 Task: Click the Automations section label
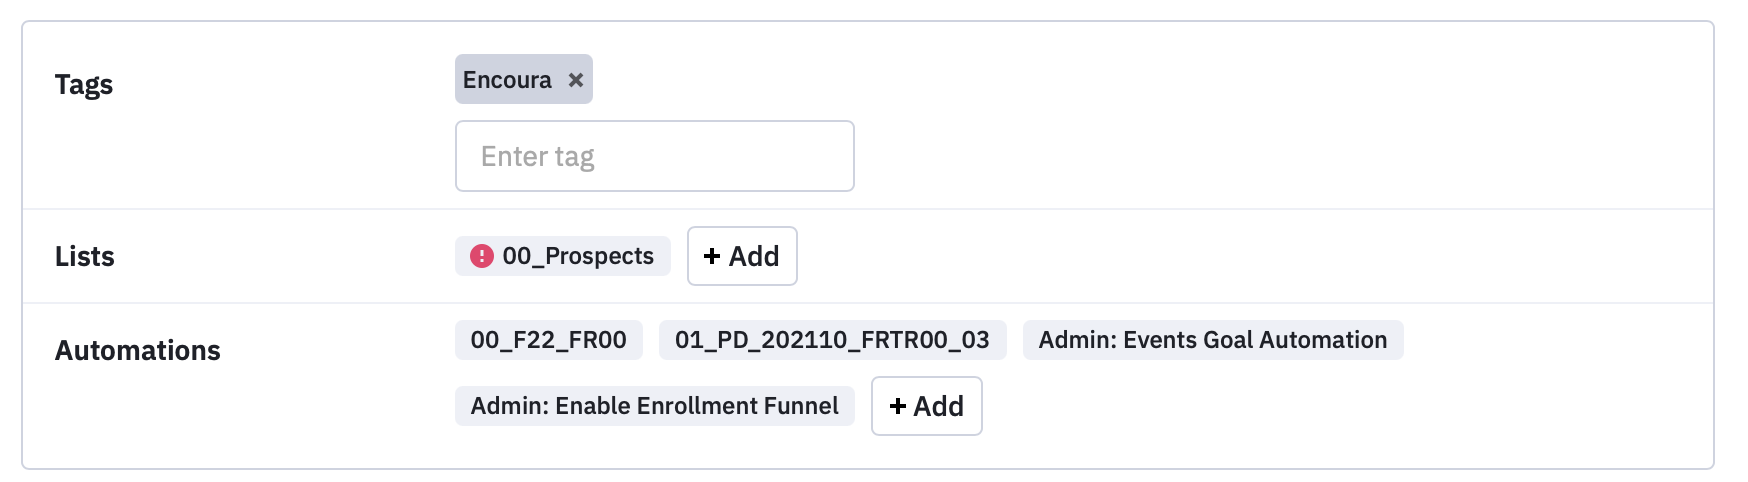tap(138, 351)
